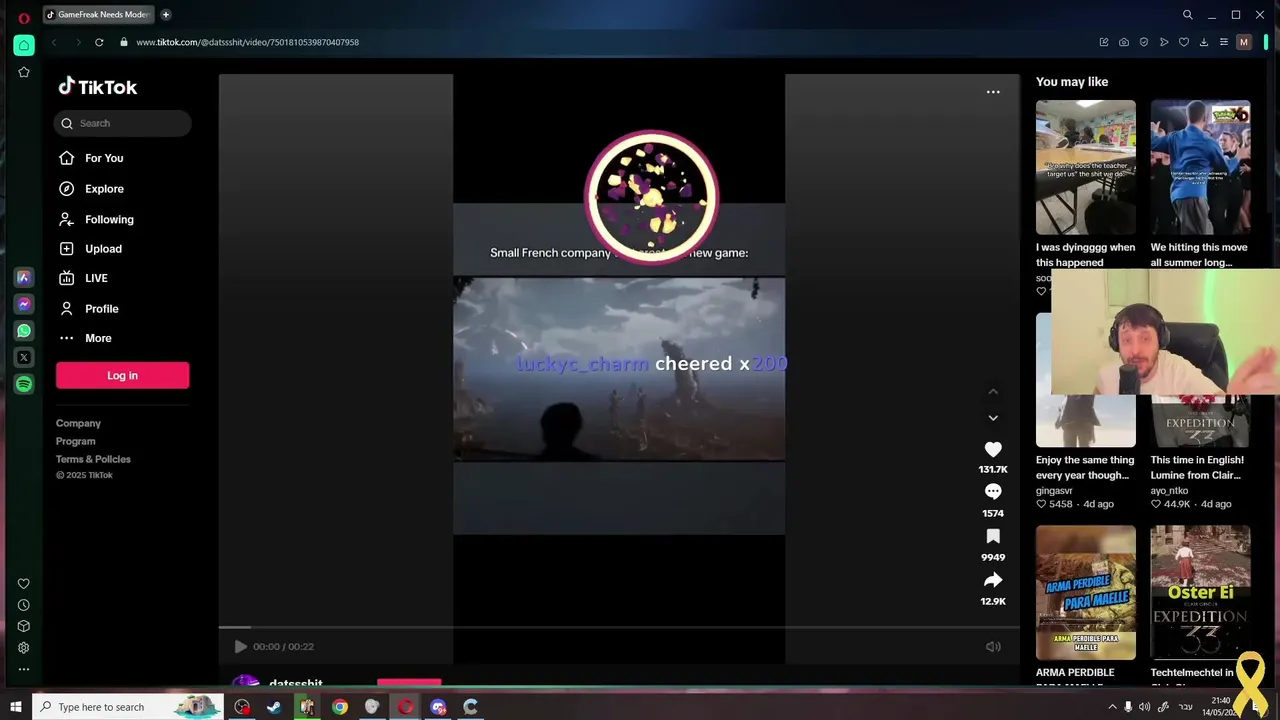Image resolution: width=1280 pixels, height=720 pixels.
Task: Like the video with heart icon
Action: click(x=993, y=450)
